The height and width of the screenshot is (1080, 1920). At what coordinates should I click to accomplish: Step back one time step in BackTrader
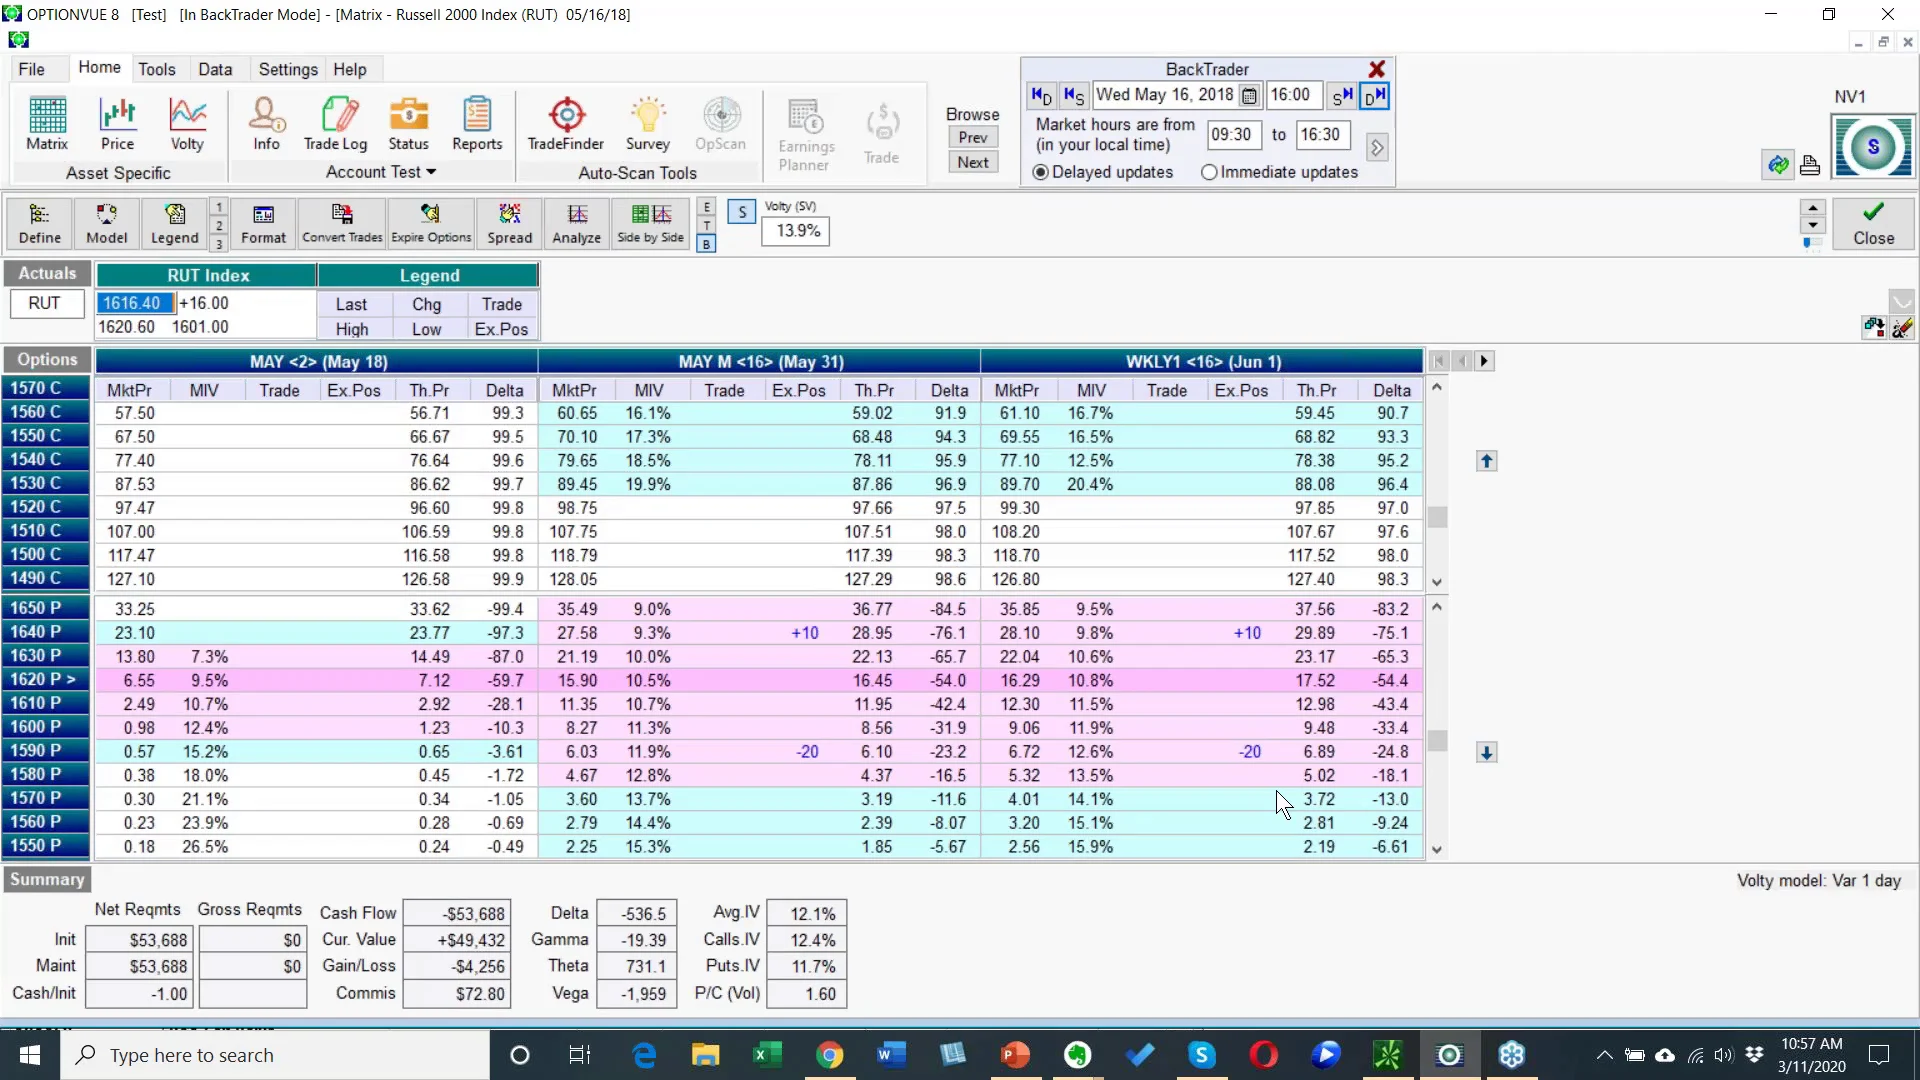(1074, 95)
